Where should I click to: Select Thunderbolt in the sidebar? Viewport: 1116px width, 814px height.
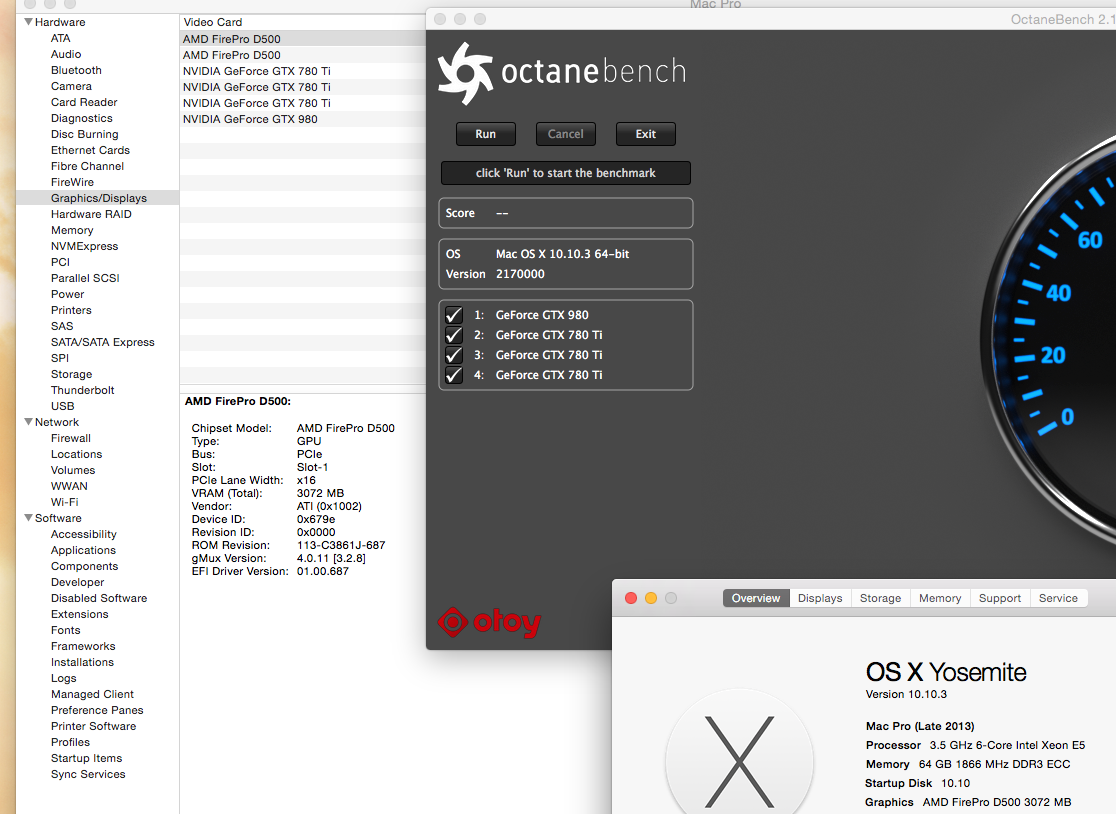tap(83, 391)
